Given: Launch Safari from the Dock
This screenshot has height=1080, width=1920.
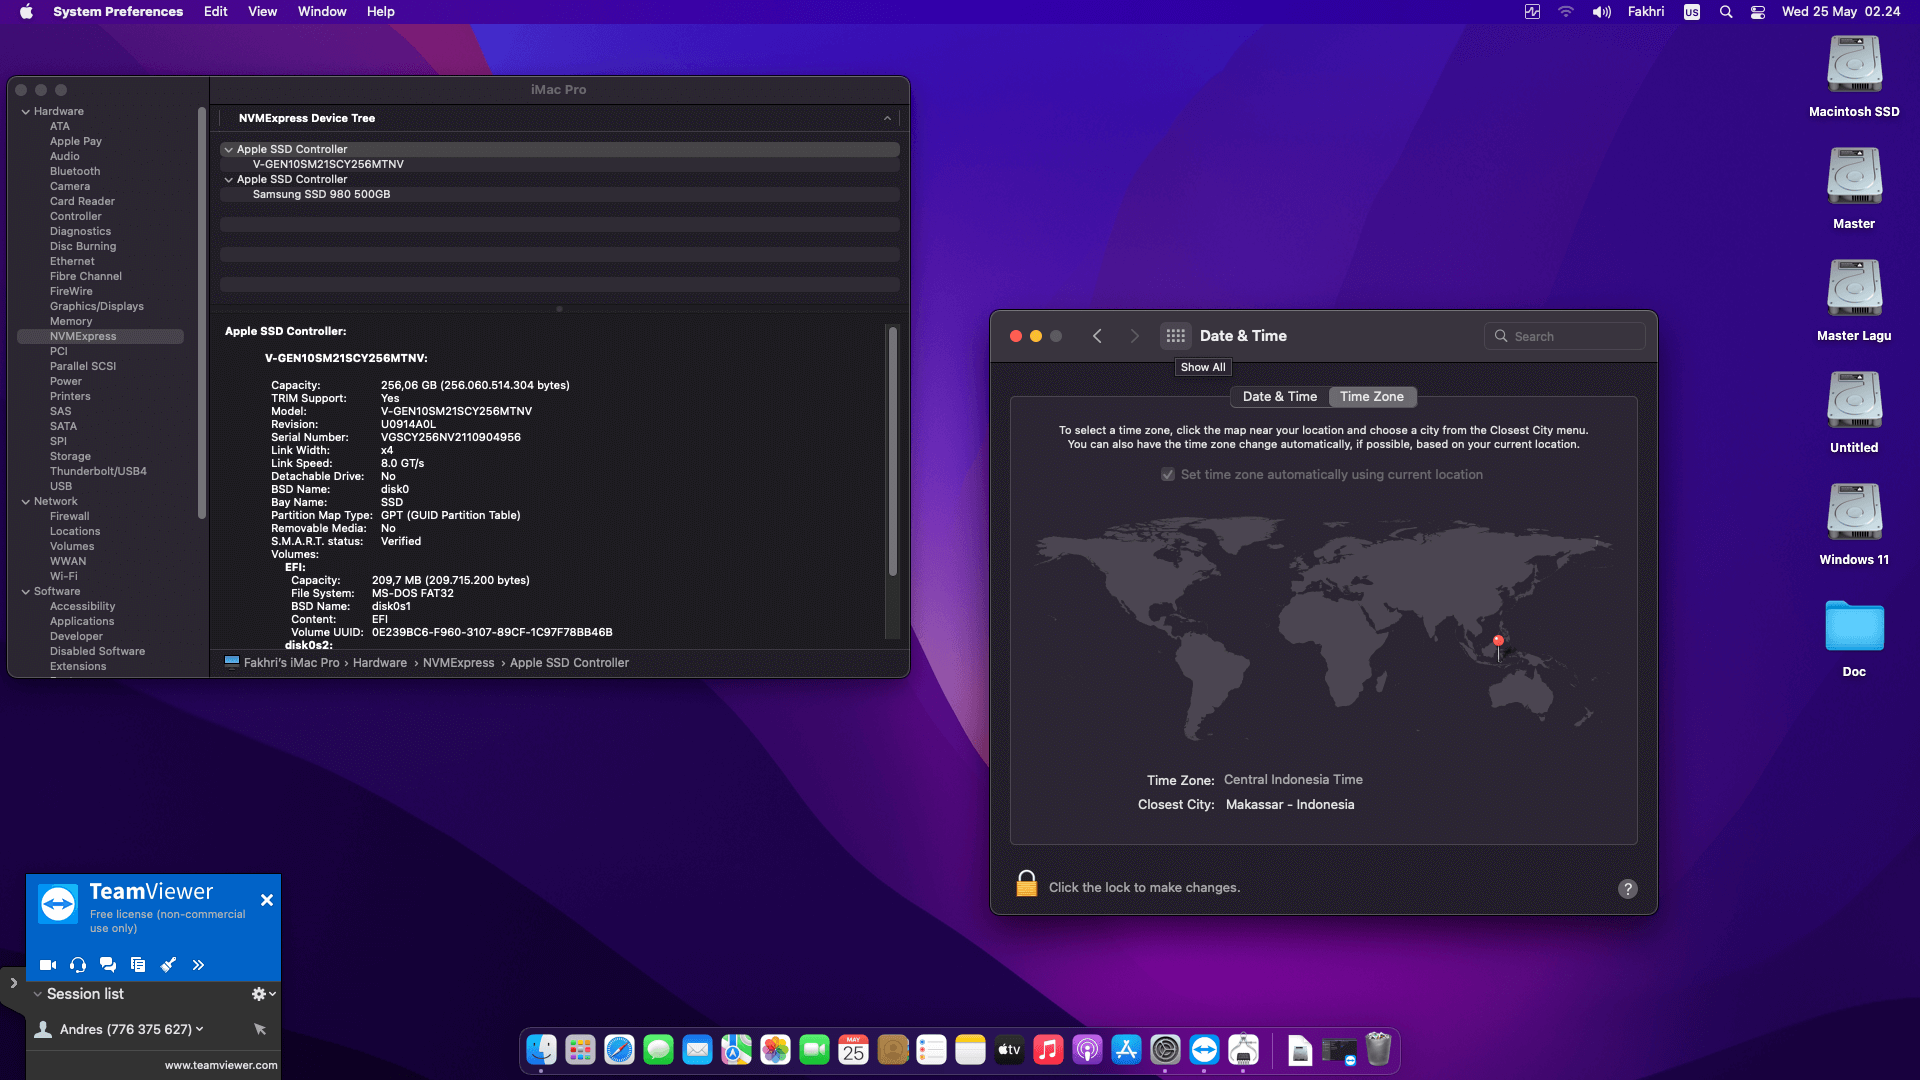Looking at the screenshot, I should (x=619, y=1050).
